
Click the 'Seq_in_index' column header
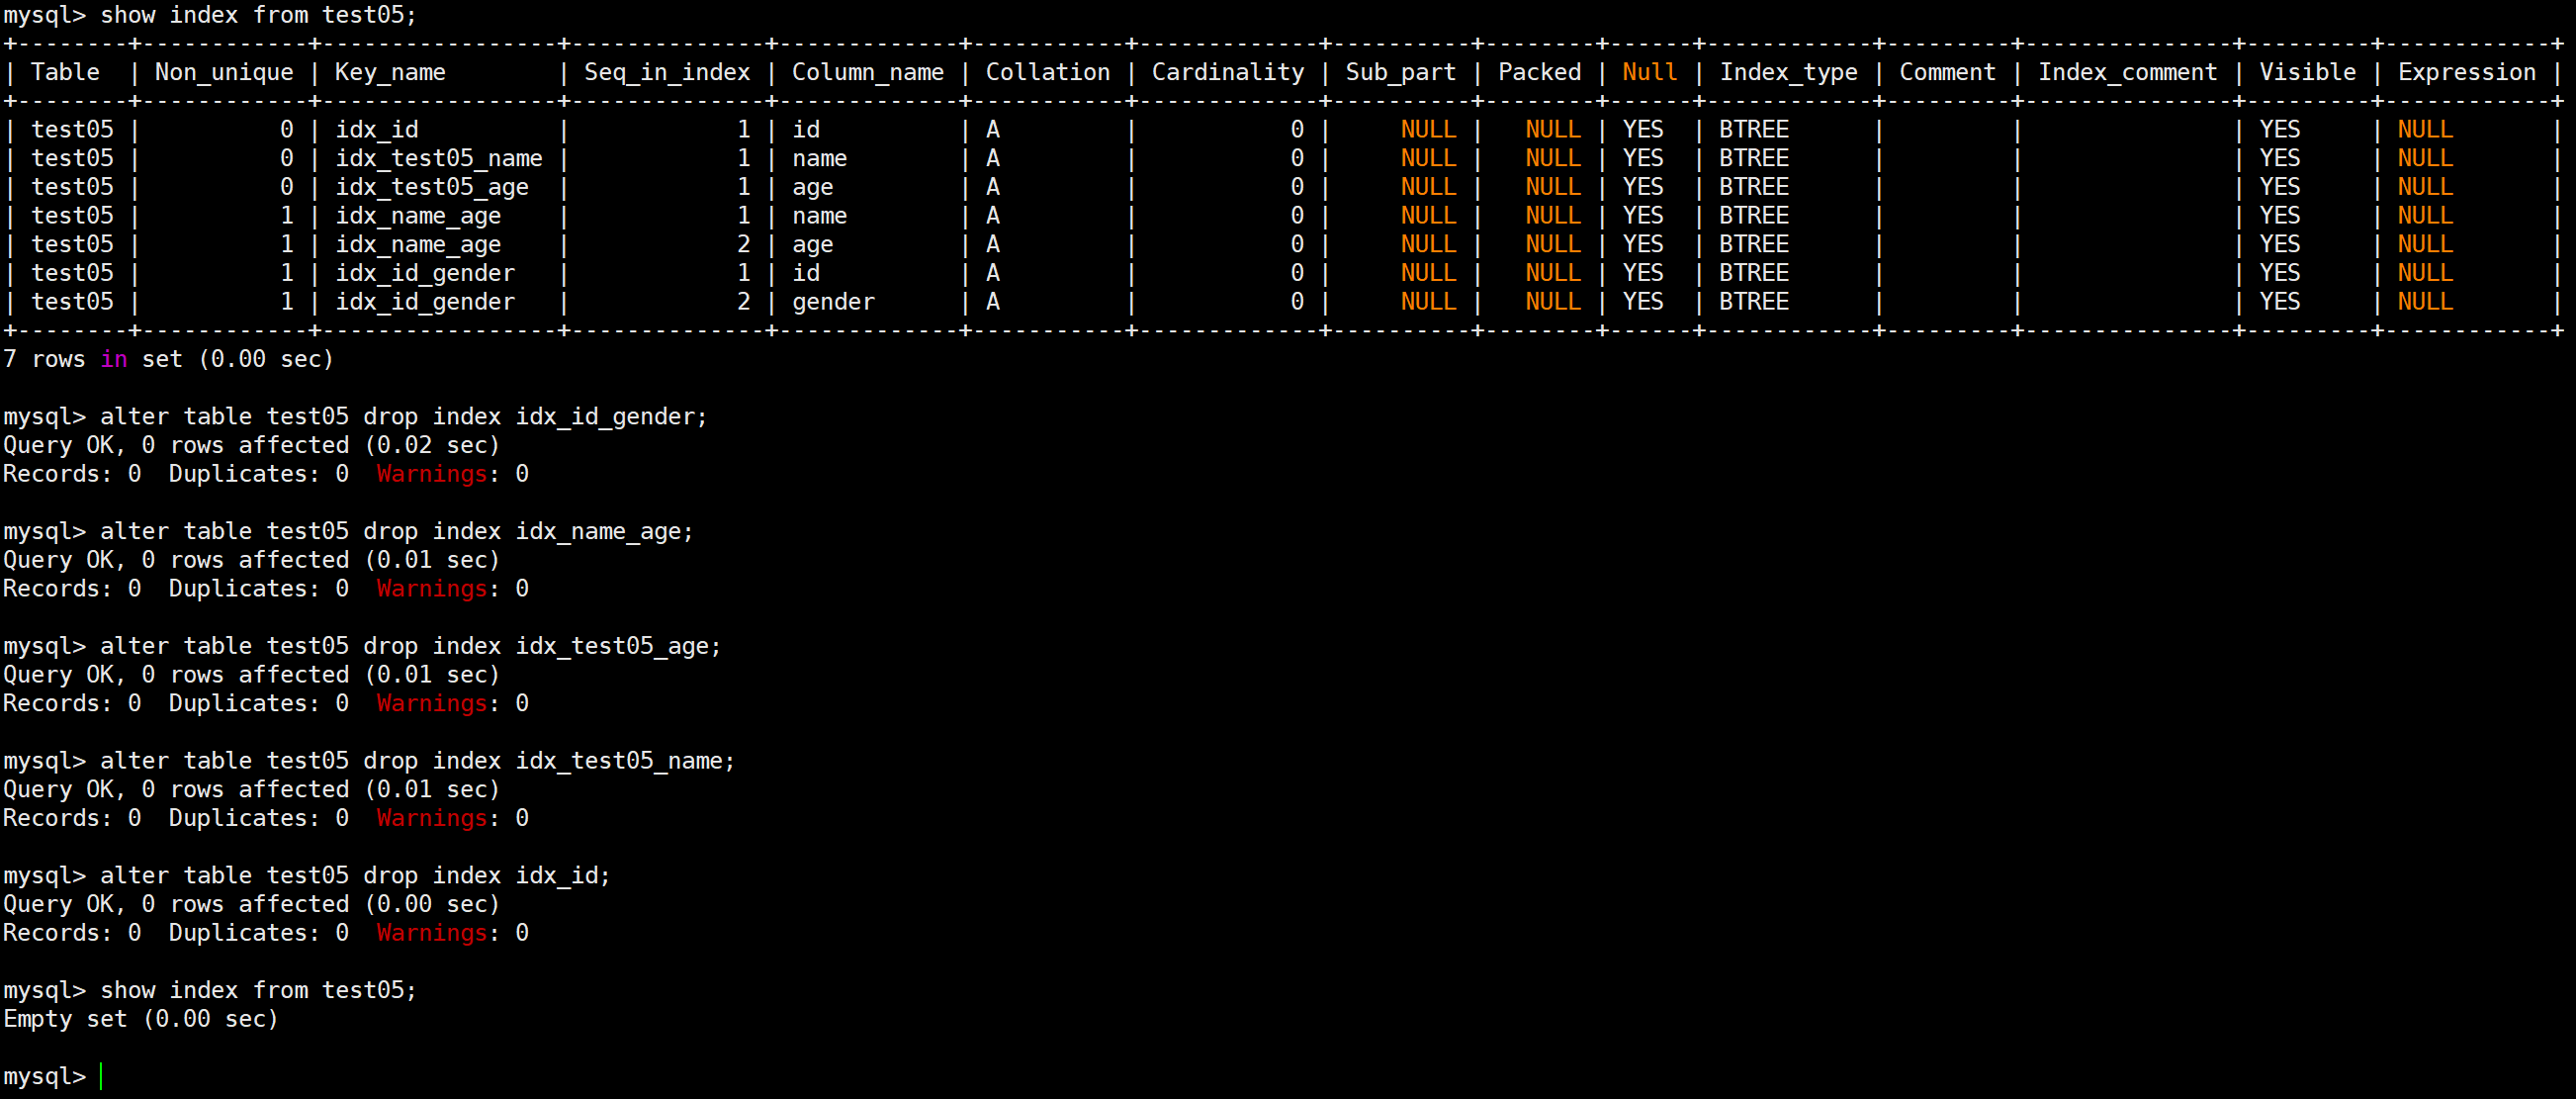(x=667, y=73)
